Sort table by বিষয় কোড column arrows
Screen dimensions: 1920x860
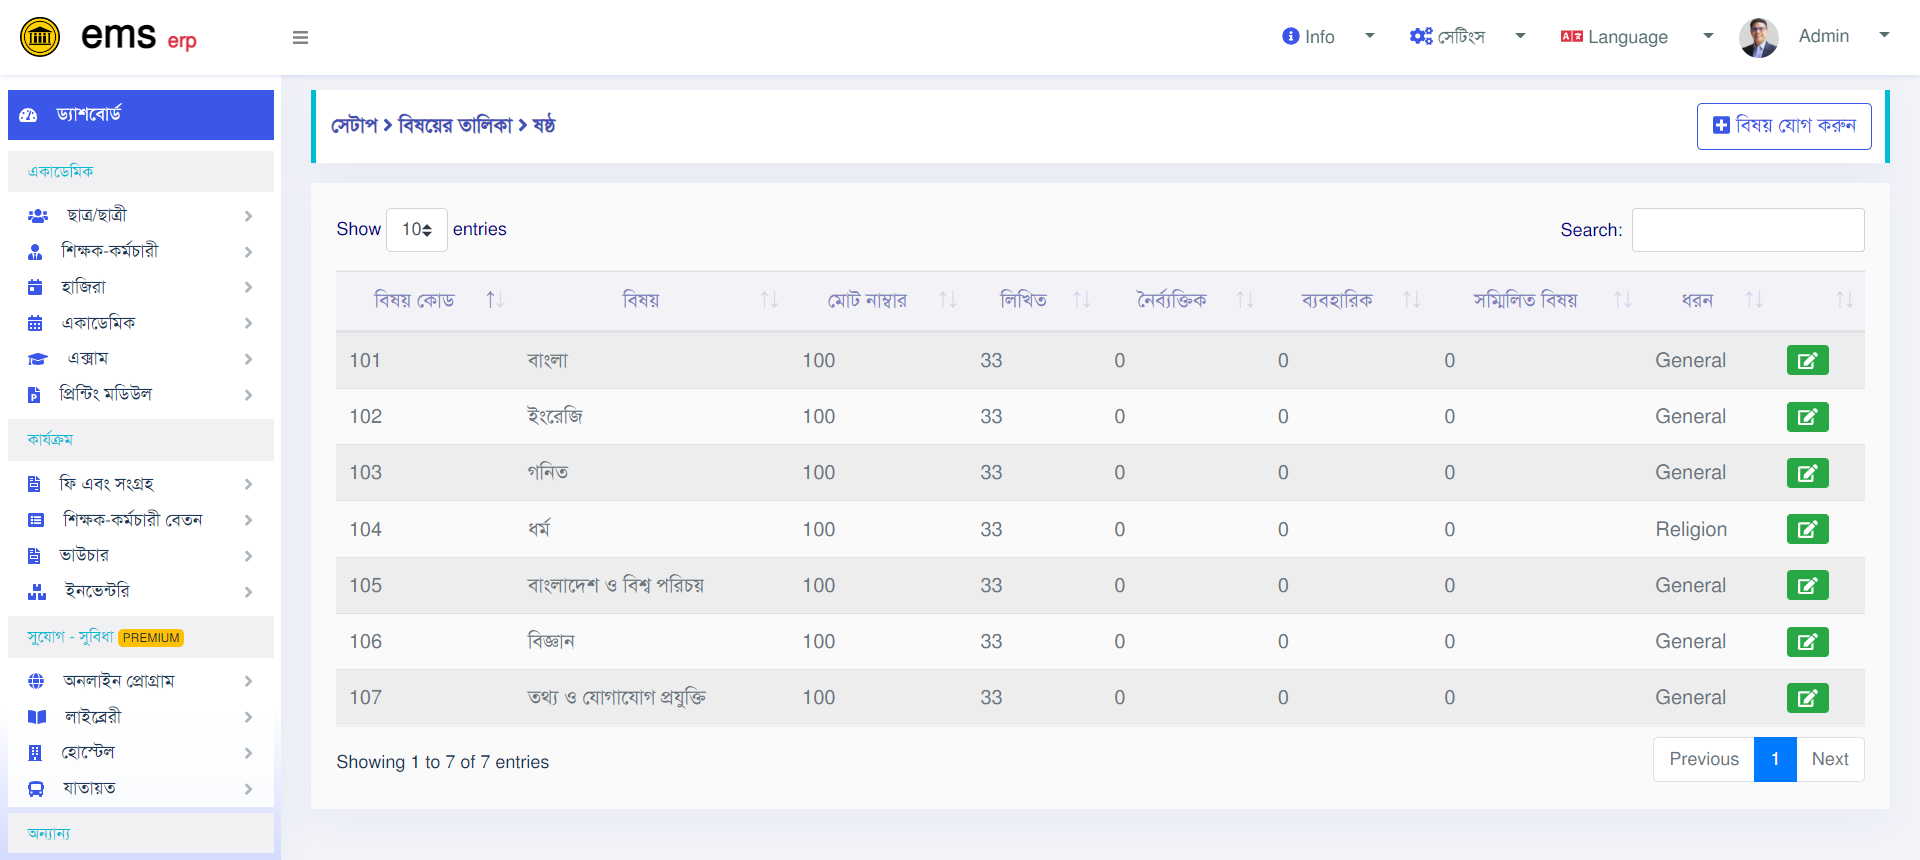[495, 300]
